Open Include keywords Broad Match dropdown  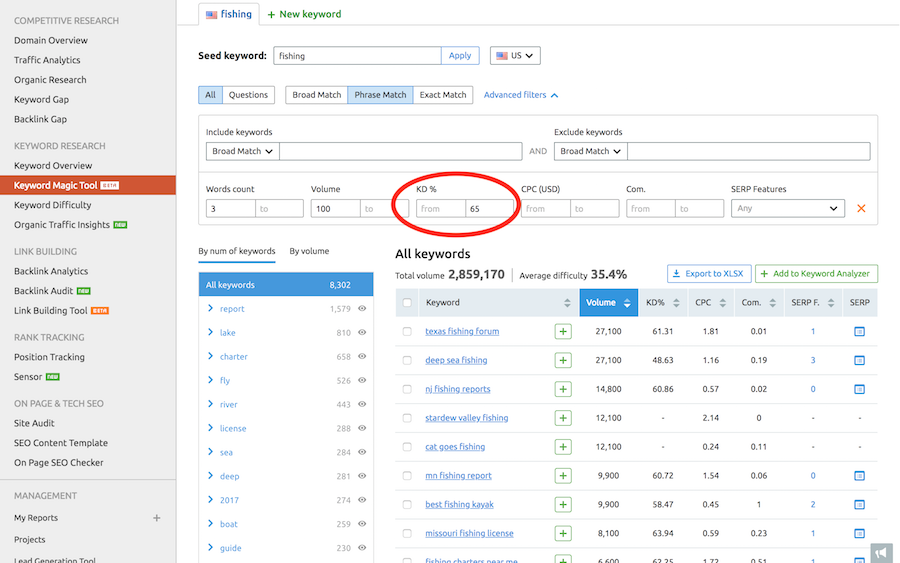pos(242,151)
